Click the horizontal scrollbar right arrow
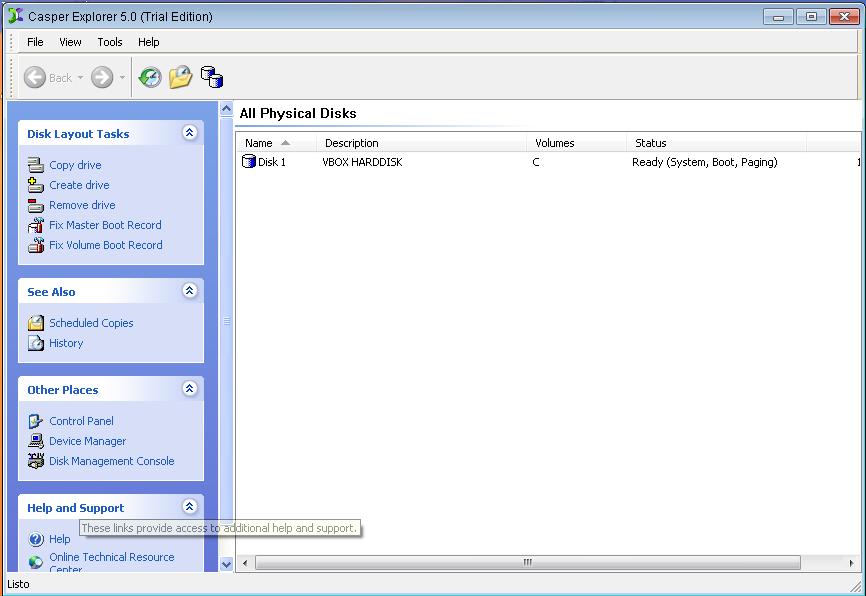The width and height of the screenshot is (866, 596). coord(851,563)
